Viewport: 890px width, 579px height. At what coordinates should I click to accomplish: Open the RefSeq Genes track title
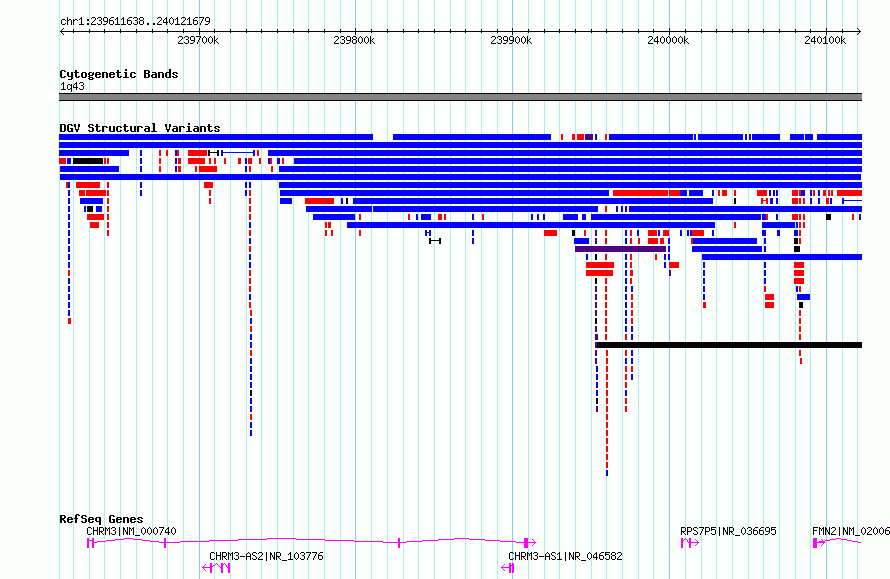tap(101, 519)
